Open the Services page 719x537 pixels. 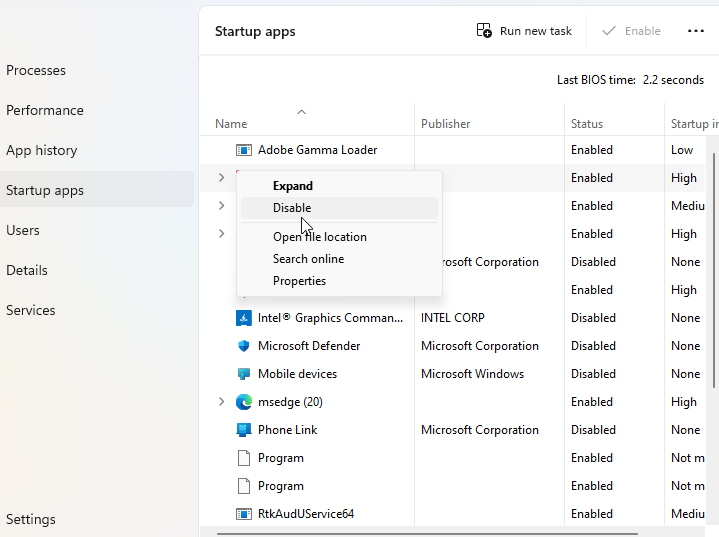31,310
